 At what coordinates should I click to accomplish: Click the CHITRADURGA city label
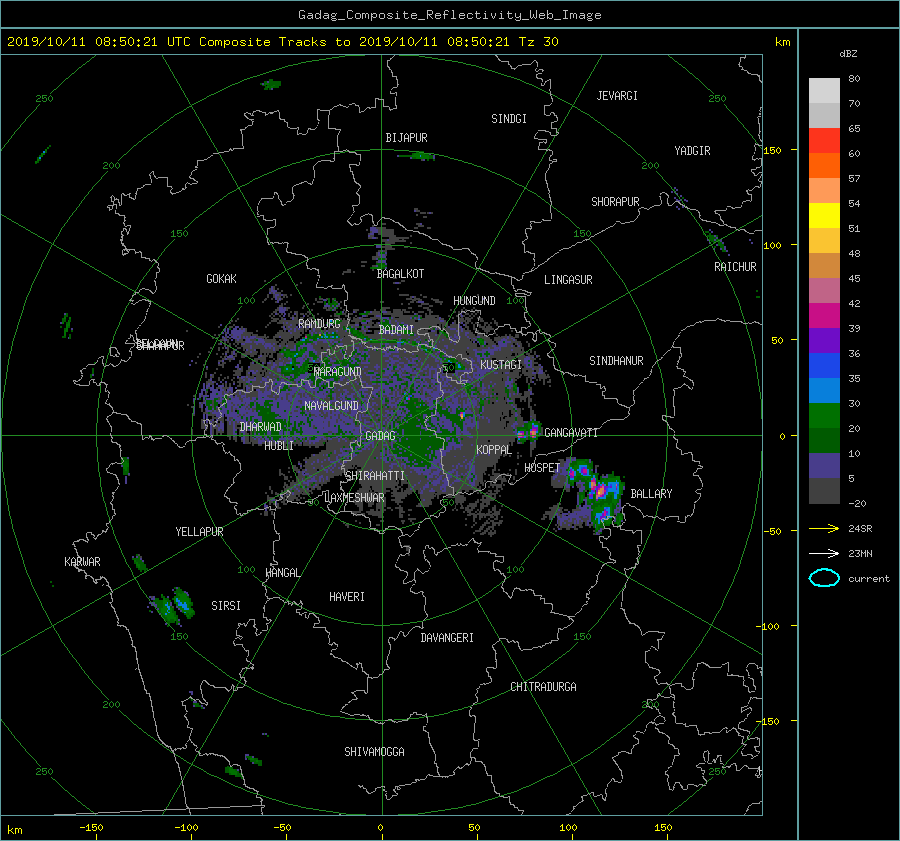(x=543, y=687)
